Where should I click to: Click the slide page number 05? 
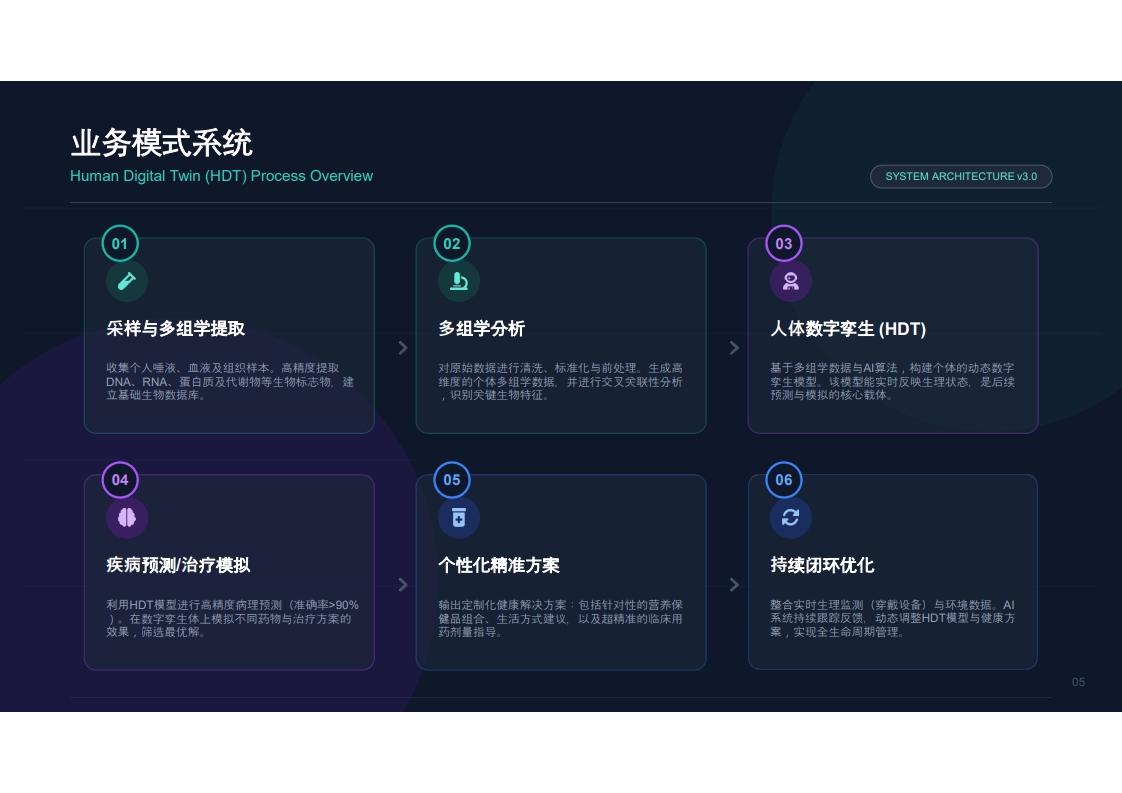pyautogui.click(x=1078, y=682)
